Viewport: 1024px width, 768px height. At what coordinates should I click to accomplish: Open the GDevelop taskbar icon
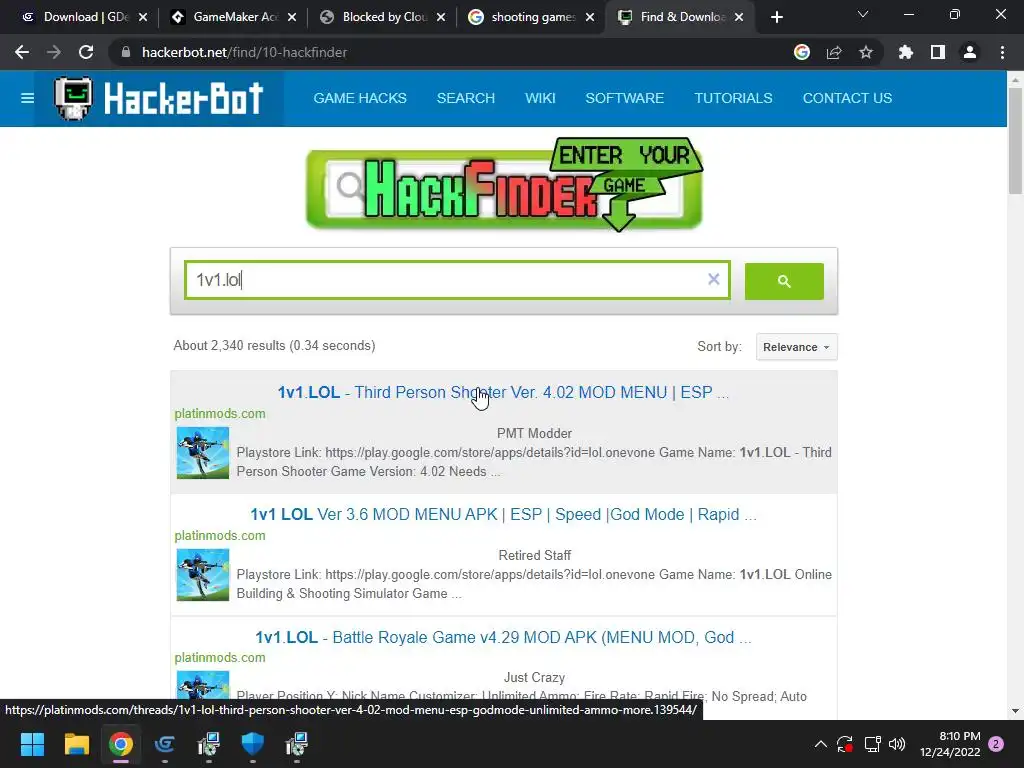point(165,744)
